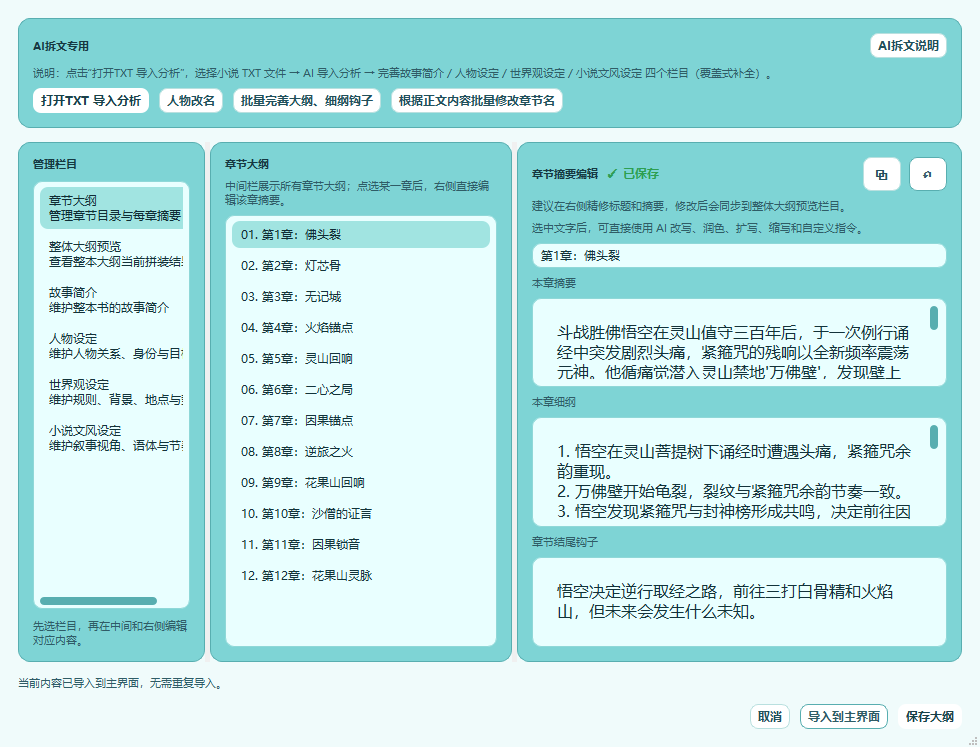Select chapter 09. 第9章：花果山回响
Image resolution: width=980 pixels, height=747 pixels.
tap(361, 483)
